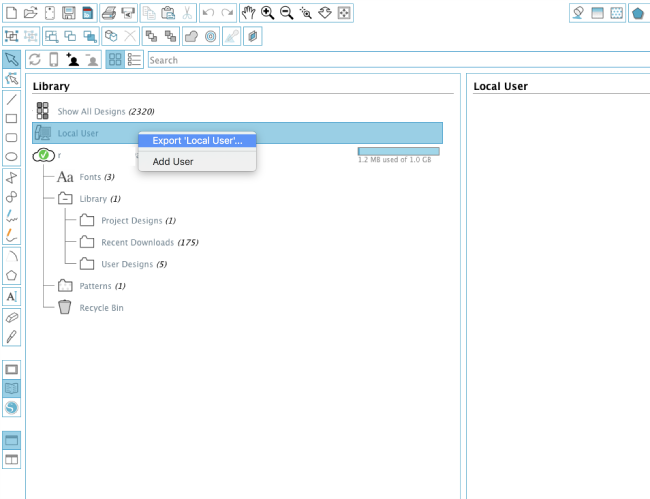Click the Cut scissors icon
This screenshot has height=499, width=650.
[187, 13]
